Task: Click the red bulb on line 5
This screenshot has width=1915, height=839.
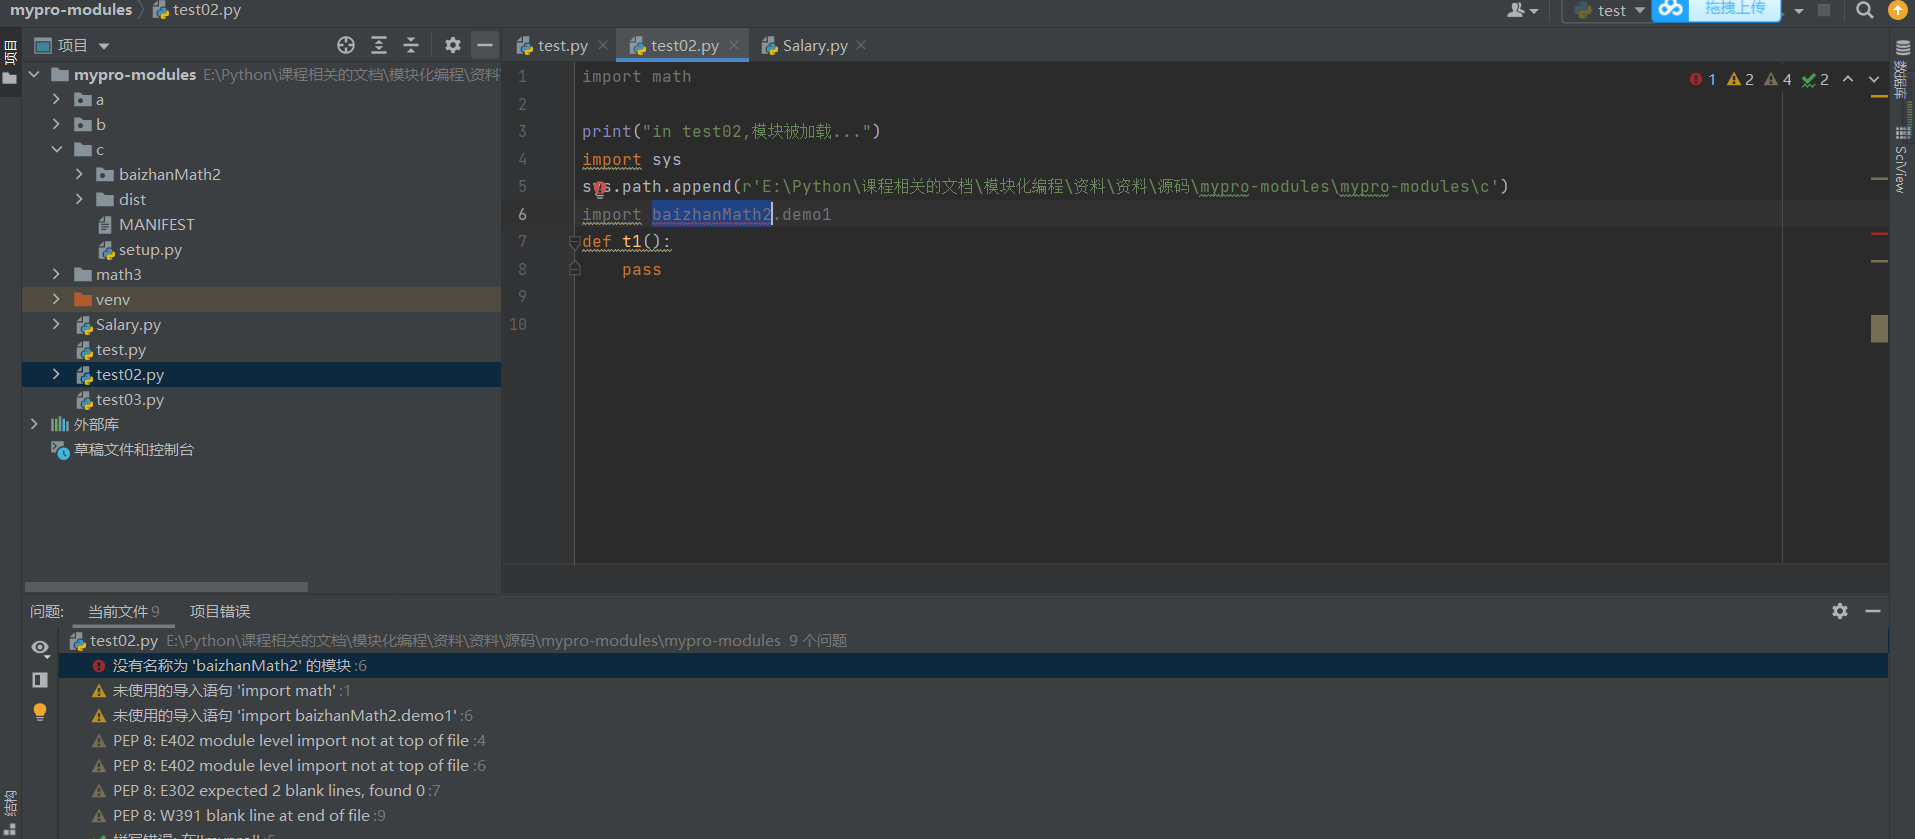Action: point(599,188)
